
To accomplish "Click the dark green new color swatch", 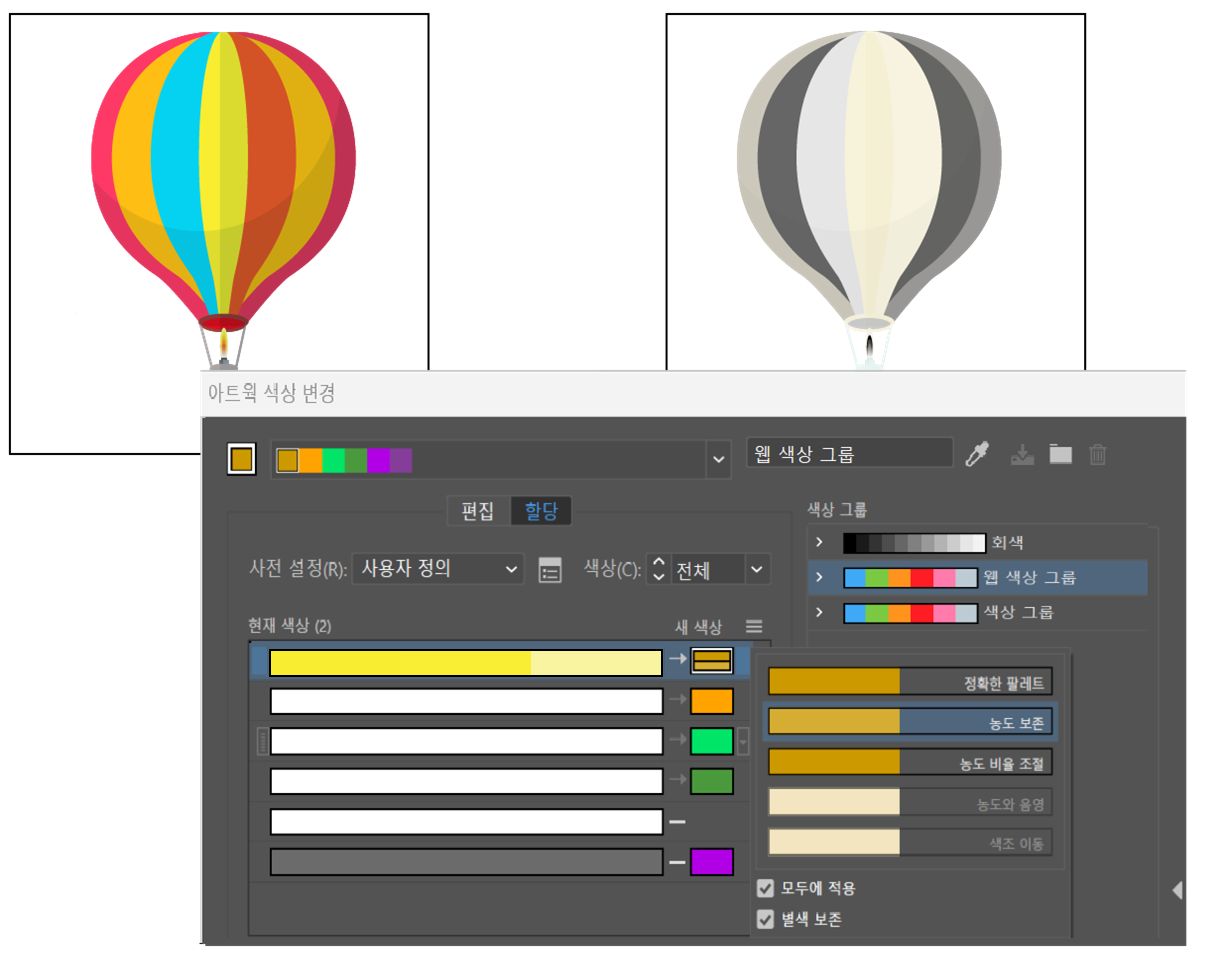I will click(712, 781).
